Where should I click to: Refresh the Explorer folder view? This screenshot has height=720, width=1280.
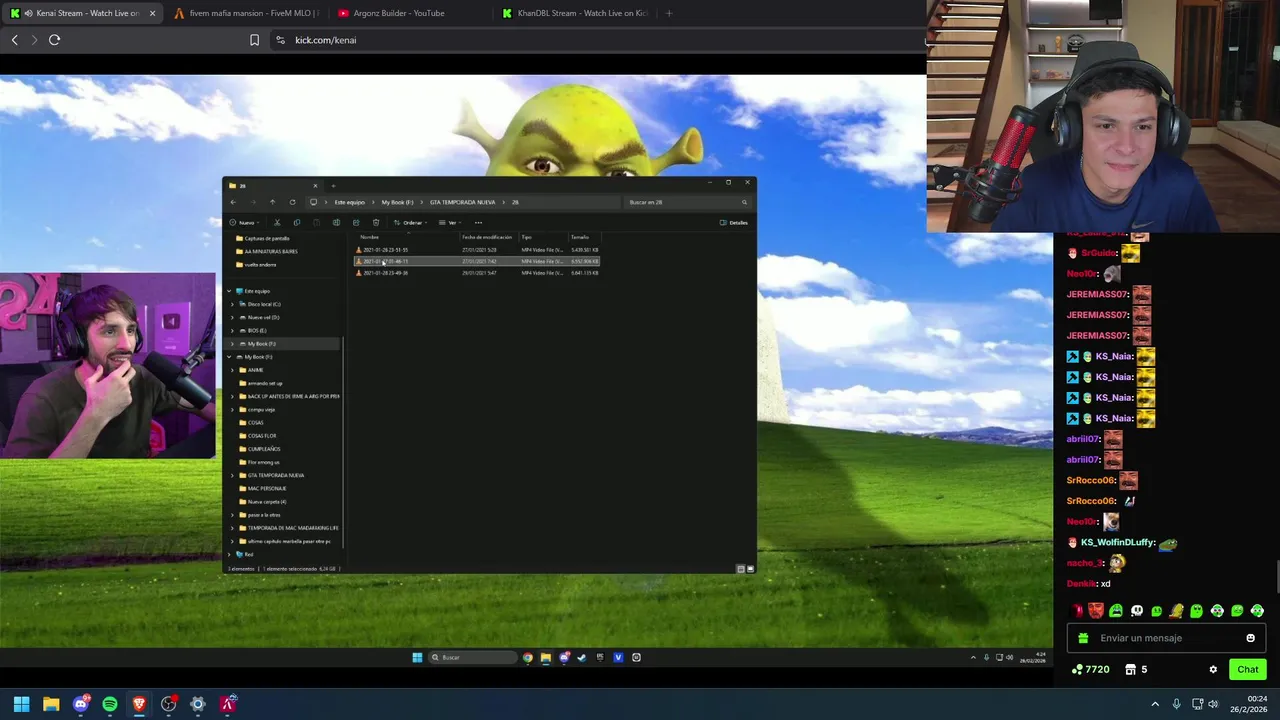[292, 202]
